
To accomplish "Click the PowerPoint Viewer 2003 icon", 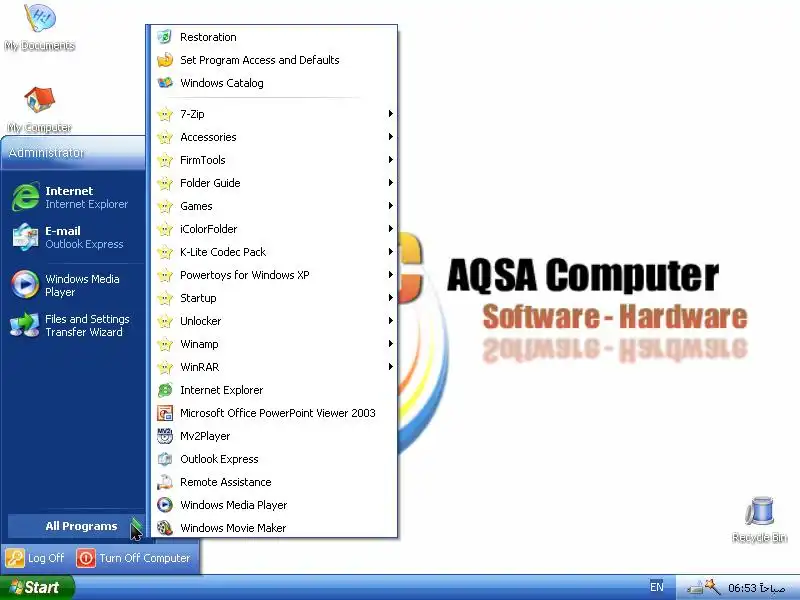I will (165, 413).
